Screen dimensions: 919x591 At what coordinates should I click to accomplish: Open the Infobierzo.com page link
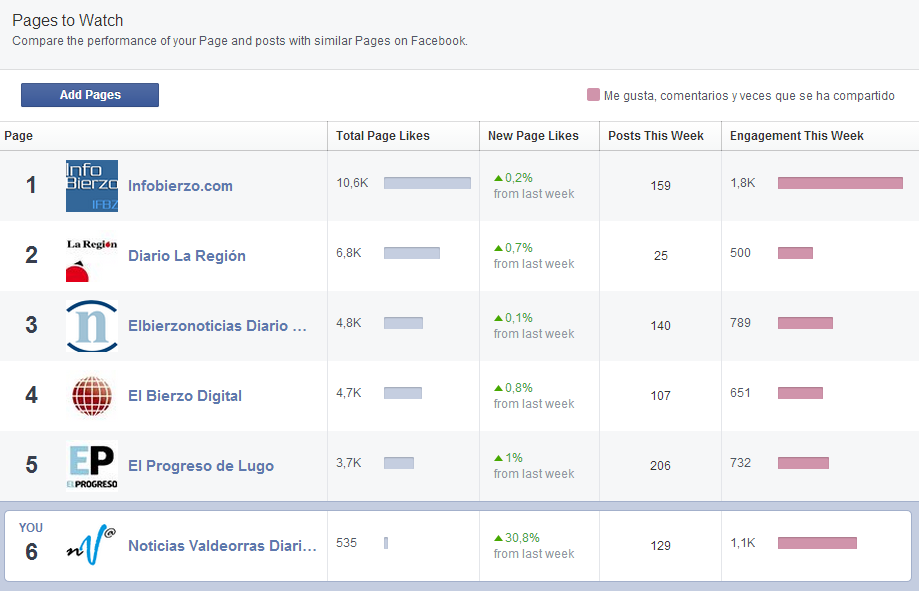click(180, 186)
